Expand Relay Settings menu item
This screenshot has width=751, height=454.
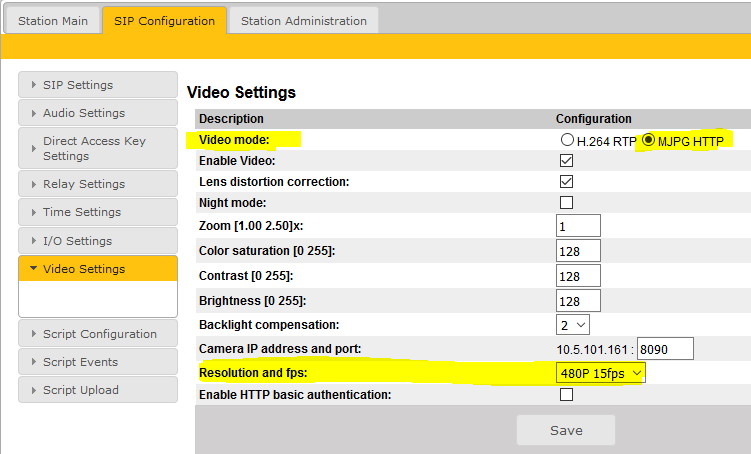click(97, 184)
